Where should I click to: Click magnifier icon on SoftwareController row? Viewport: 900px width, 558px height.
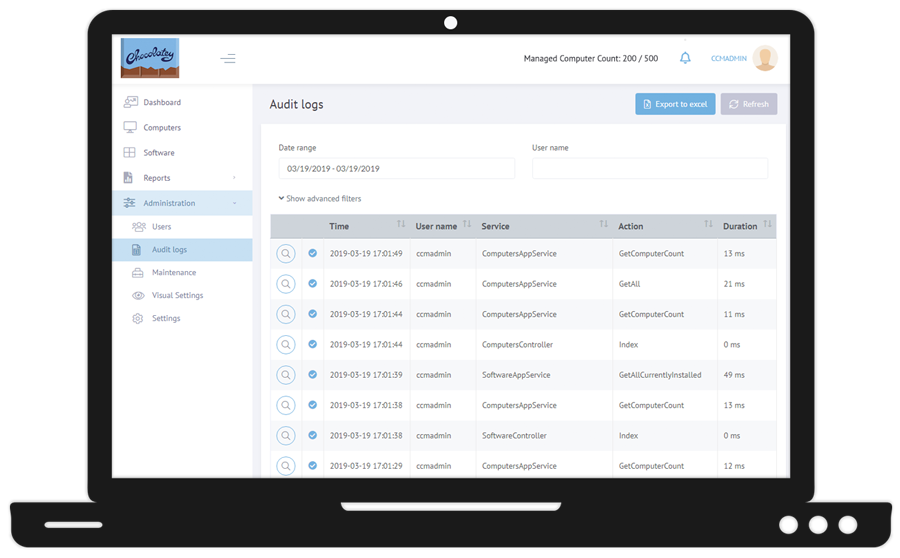(x=286, y=436)
